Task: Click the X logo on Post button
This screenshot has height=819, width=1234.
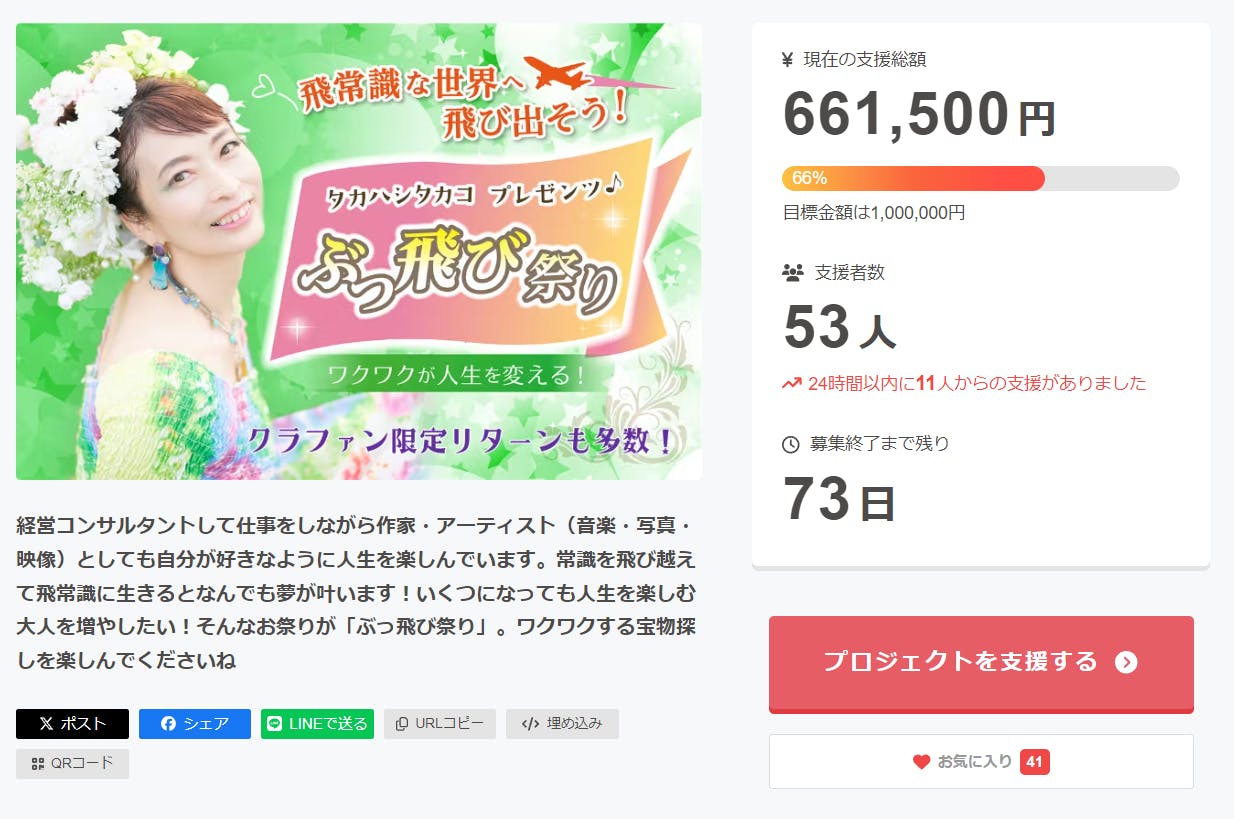Action: point(46,724)
